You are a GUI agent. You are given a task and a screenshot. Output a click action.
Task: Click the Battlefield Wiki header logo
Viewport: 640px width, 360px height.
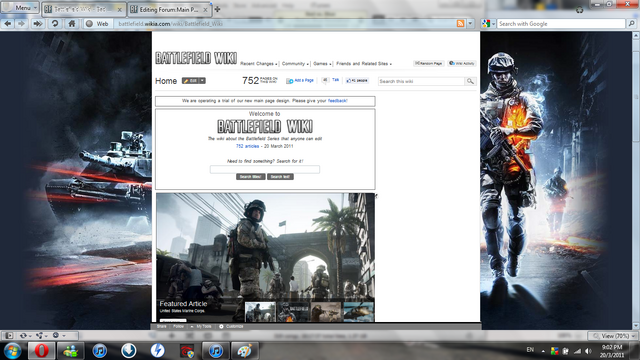pyautogui.click(x=196, y=58)
